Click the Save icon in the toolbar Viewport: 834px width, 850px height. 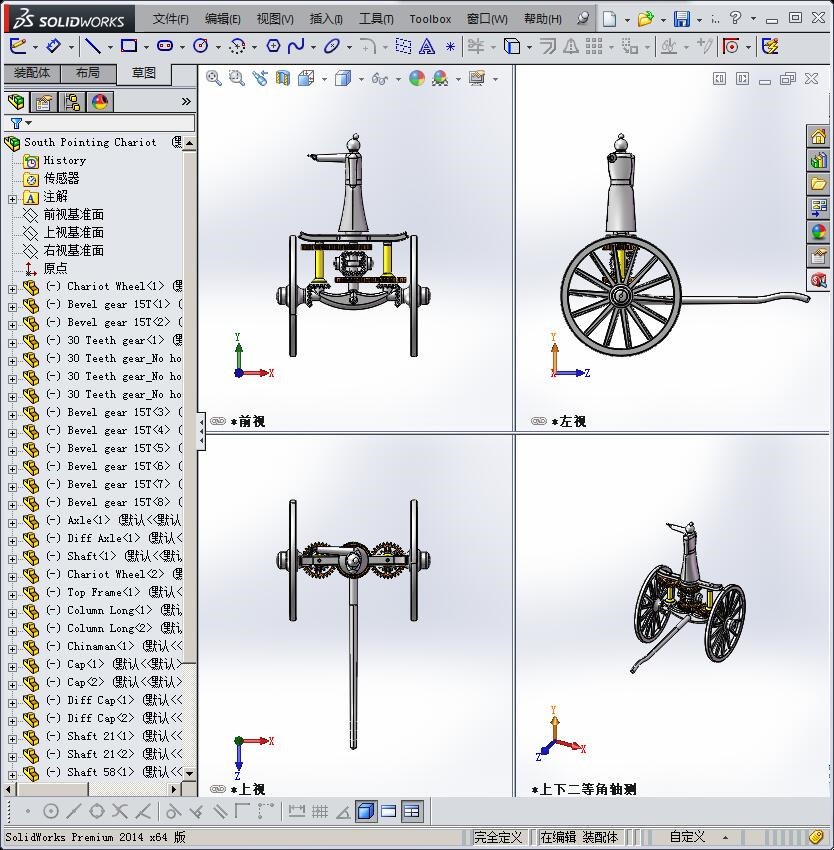[x=681, y=19]
